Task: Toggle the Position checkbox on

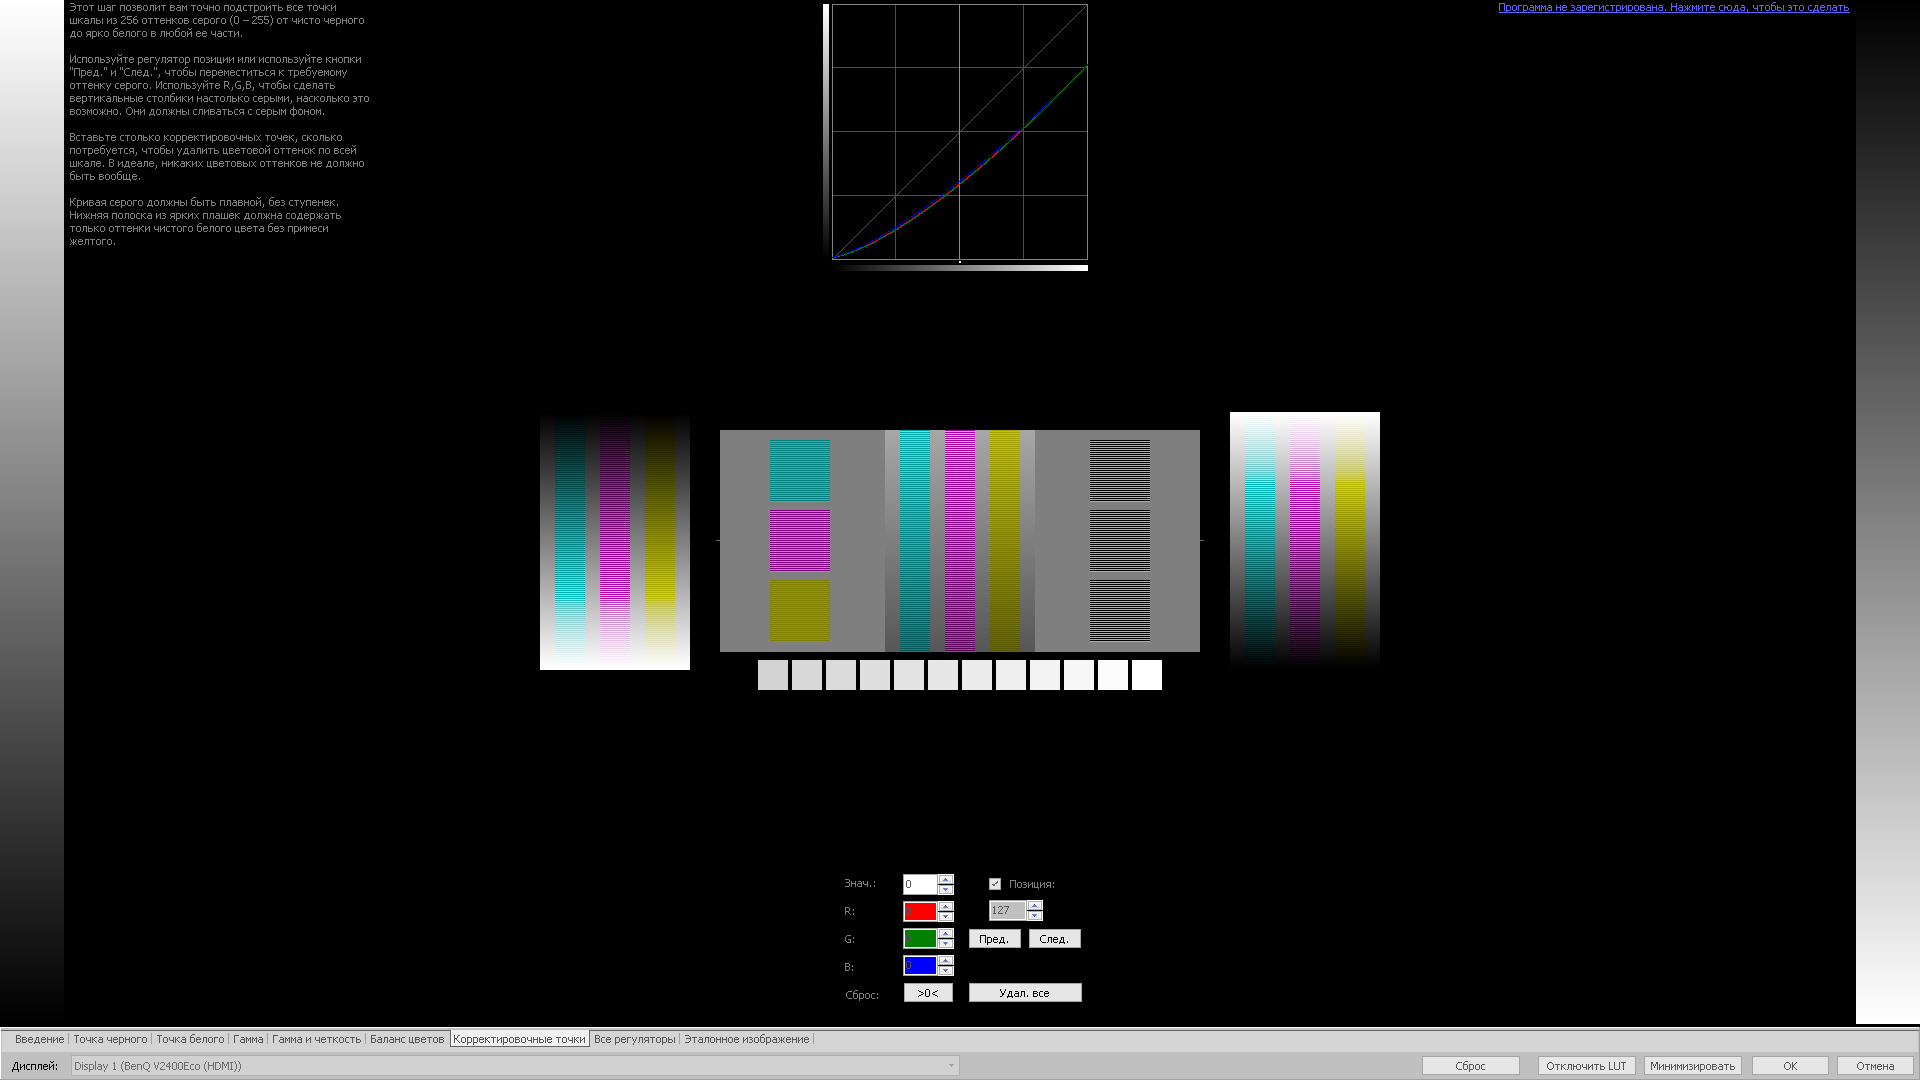Action: (996, 884)
